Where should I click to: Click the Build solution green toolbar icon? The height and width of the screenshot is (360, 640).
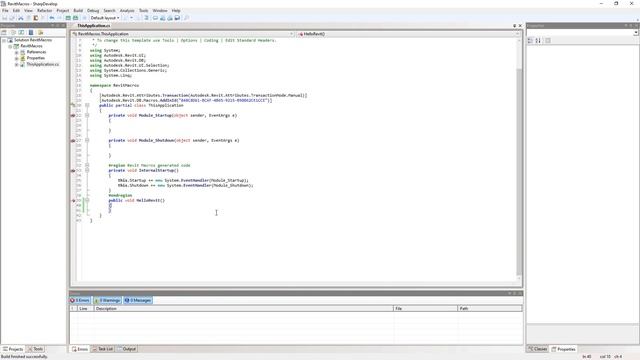[68, 18]
